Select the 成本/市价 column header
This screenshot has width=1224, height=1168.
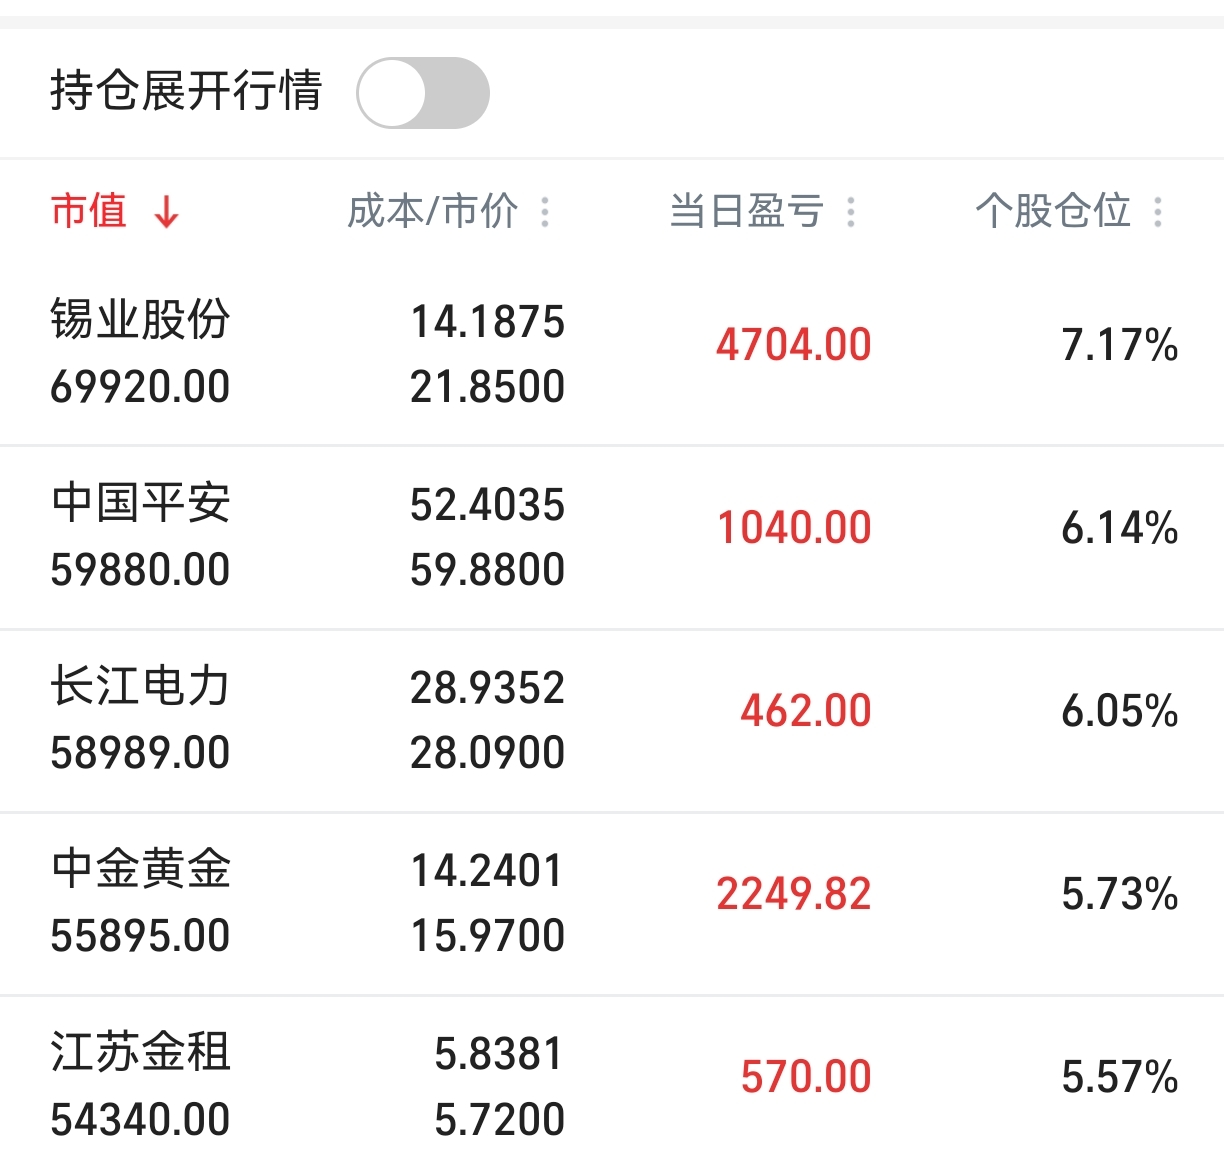(433, 211)
